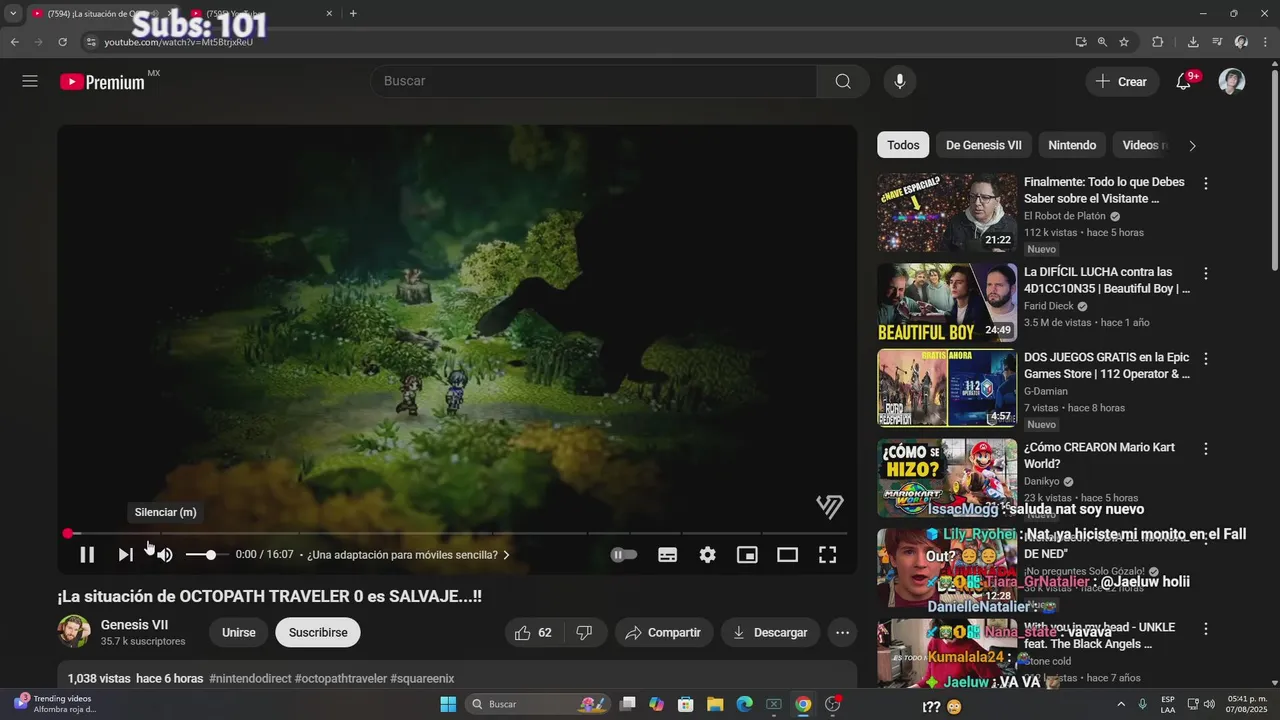Pause the video
The image size is (1280, 720).
click(87, 555)
